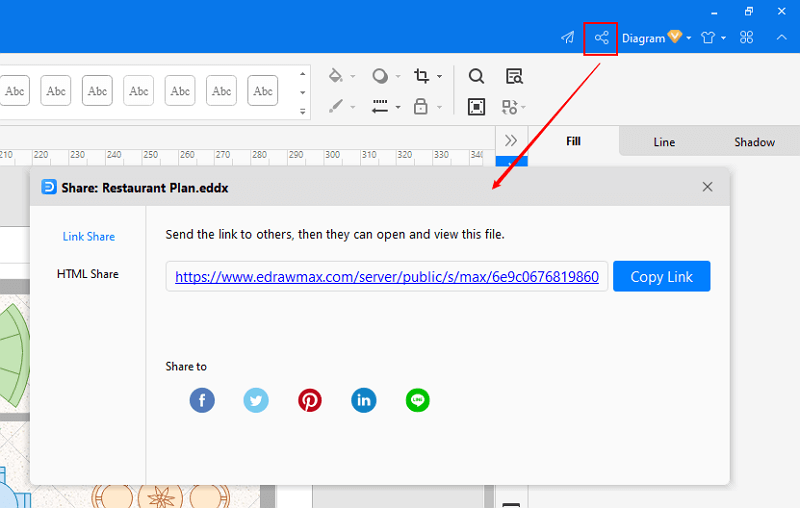Share to LinkedIn
Screen dimensions: 800x508
(364, 400)
